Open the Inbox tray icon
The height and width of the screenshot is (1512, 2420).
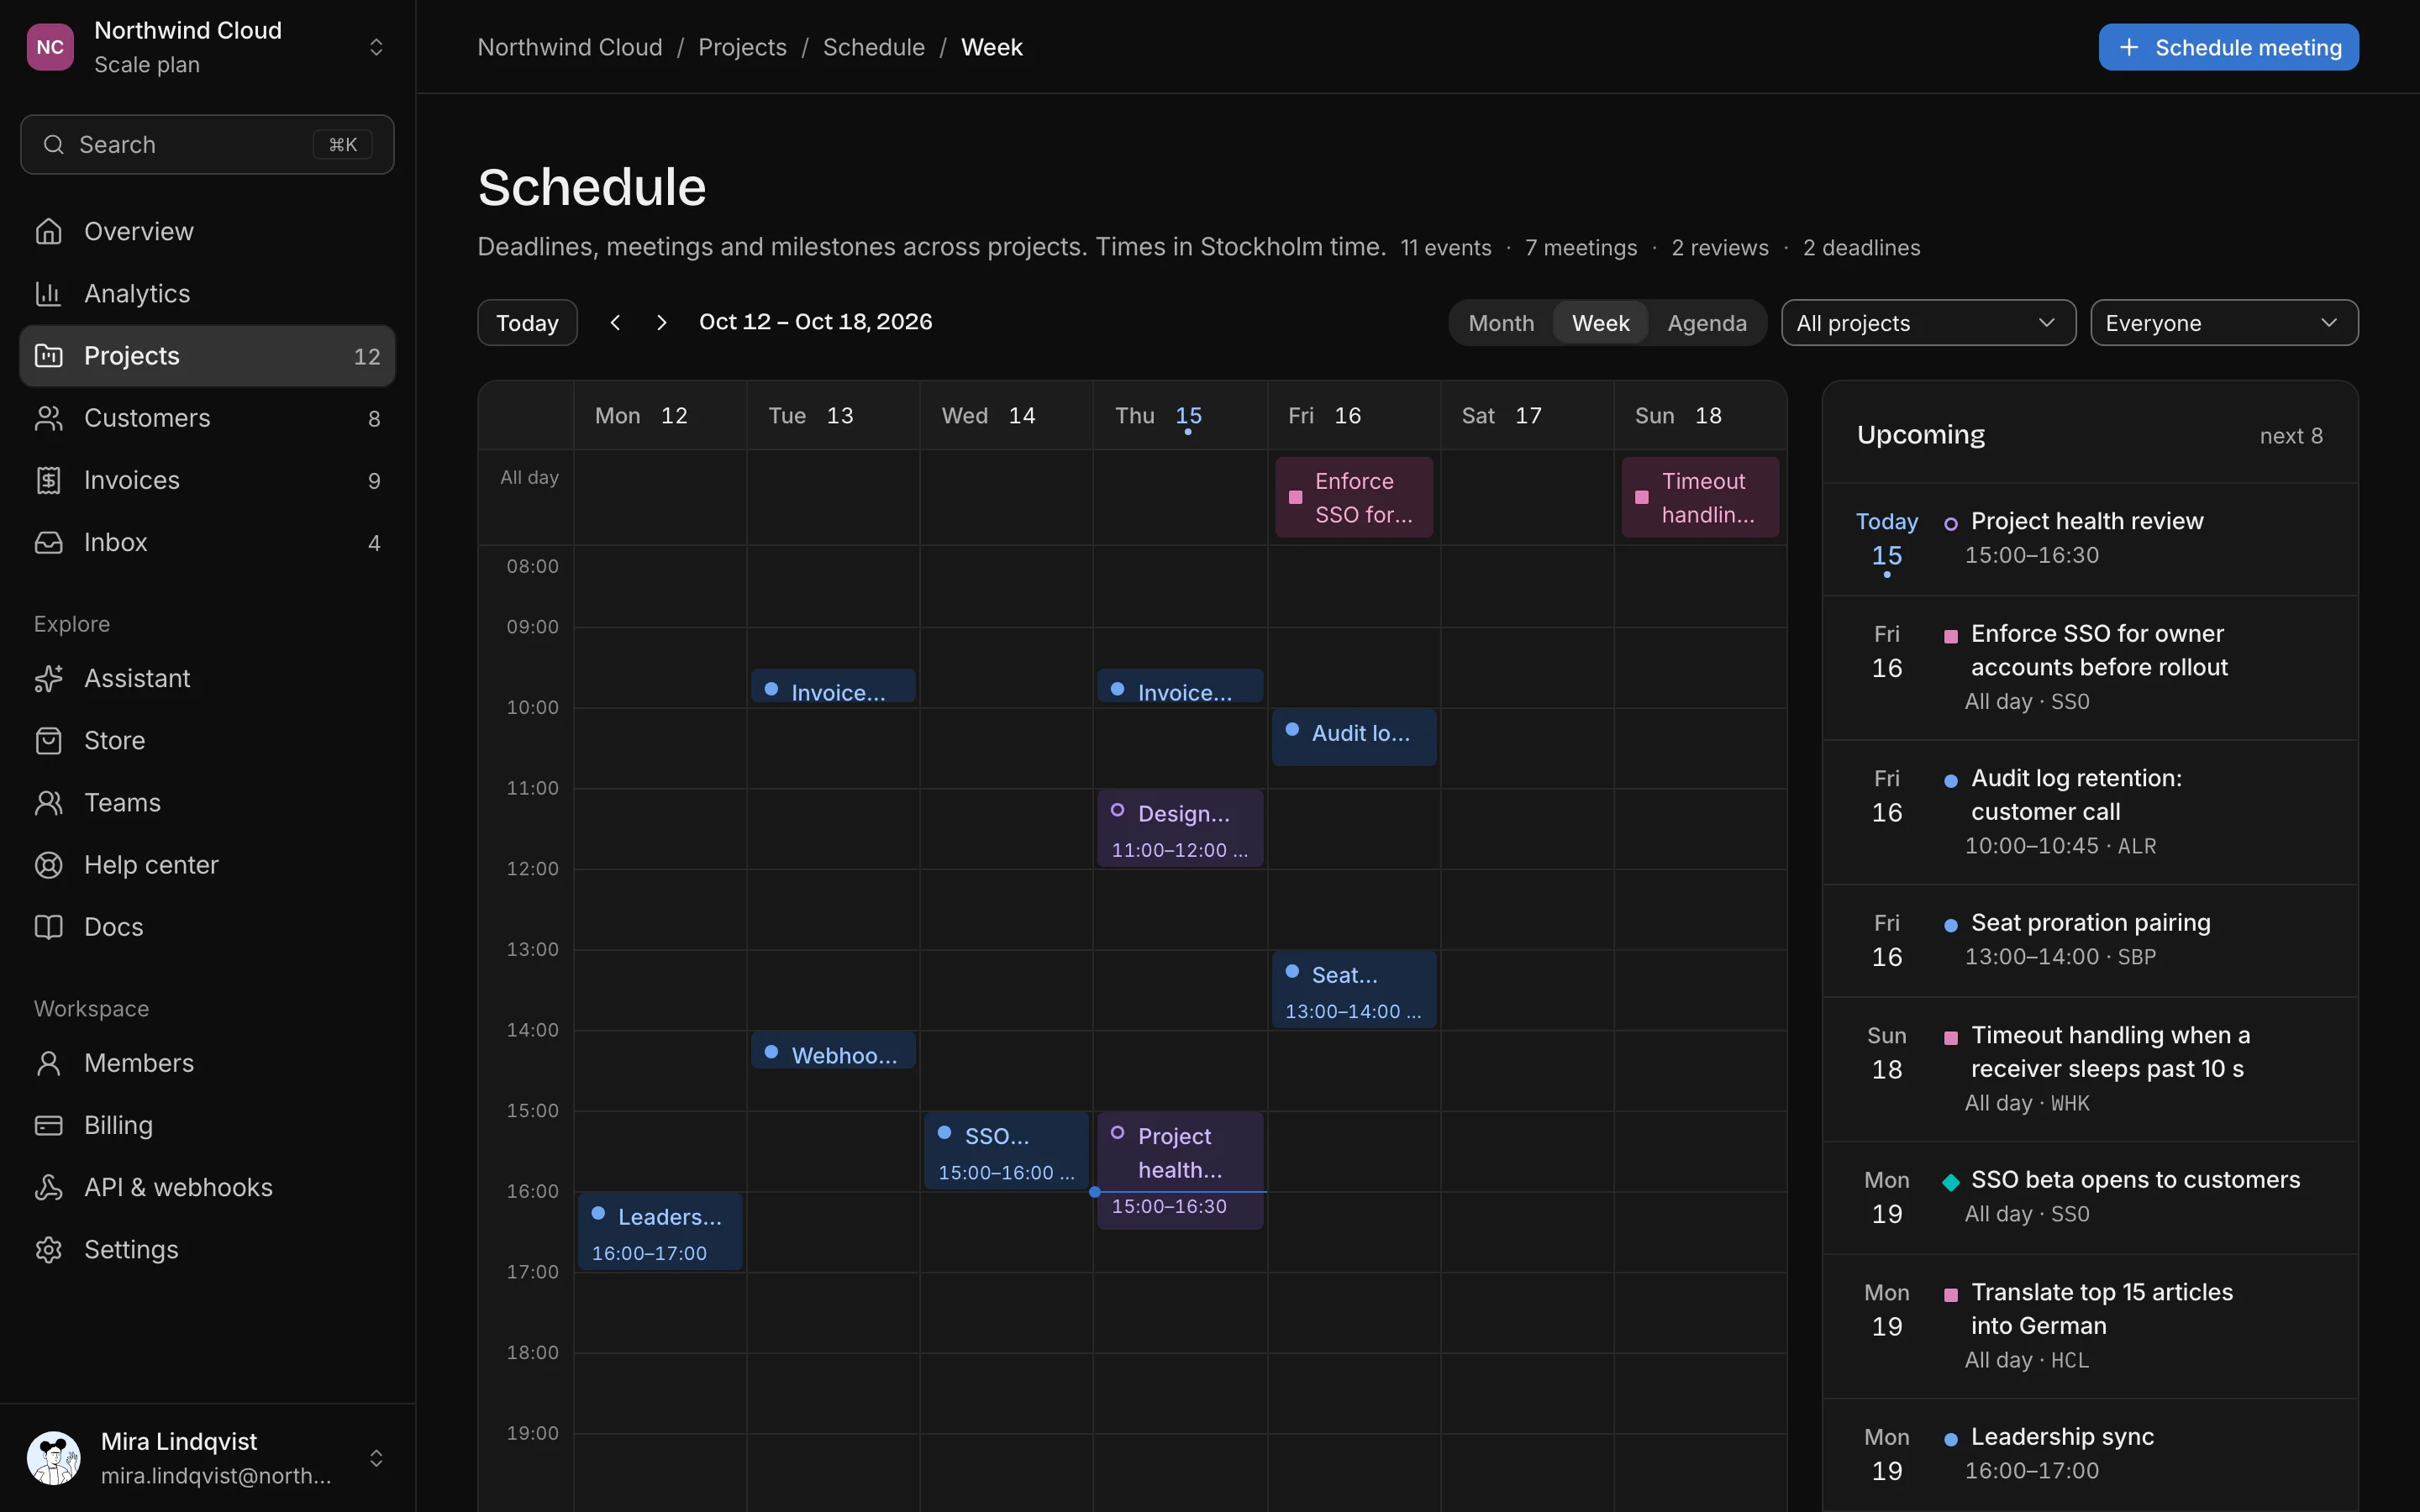[48, 542]
